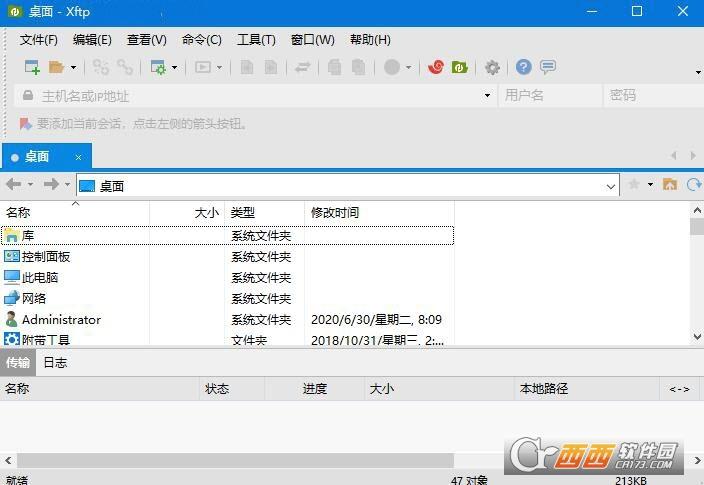
Task: Click the host name or IP address field
Action: click(256, 96)
